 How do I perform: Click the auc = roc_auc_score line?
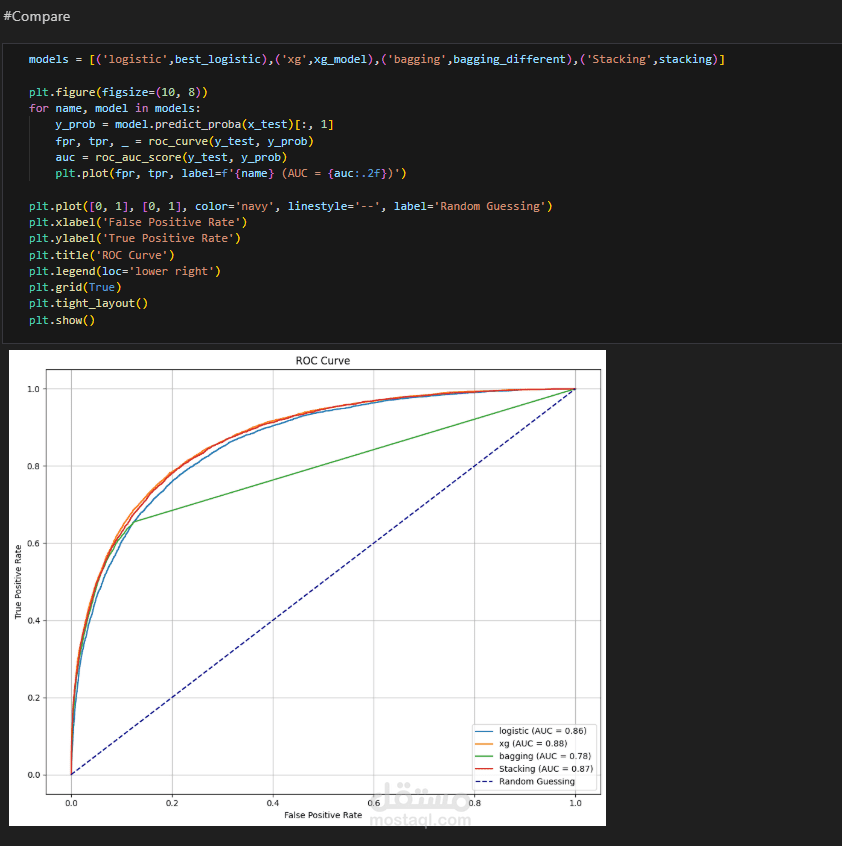171,158
